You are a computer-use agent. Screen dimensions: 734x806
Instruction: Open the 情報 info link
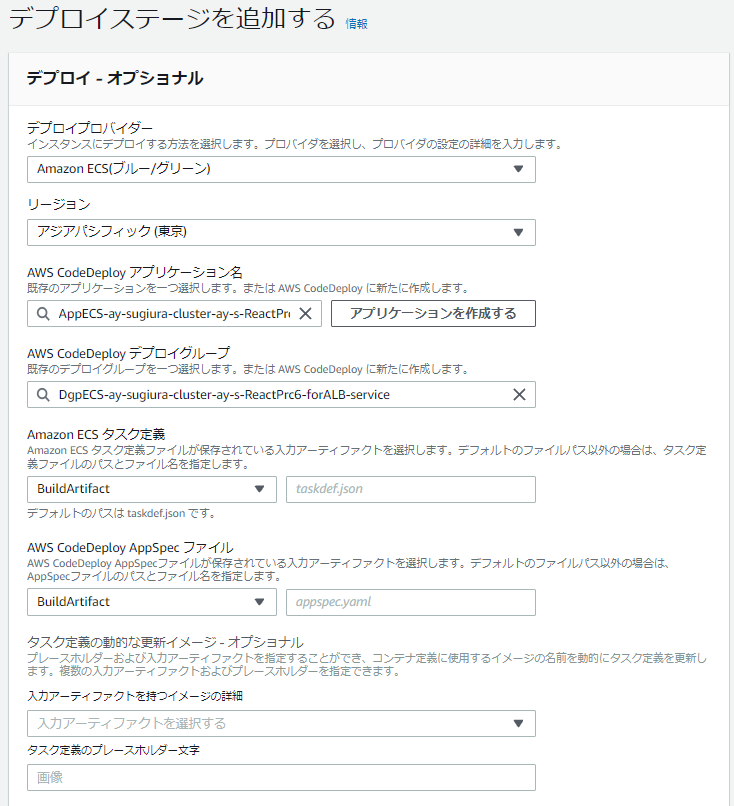(x=356, y=24)
